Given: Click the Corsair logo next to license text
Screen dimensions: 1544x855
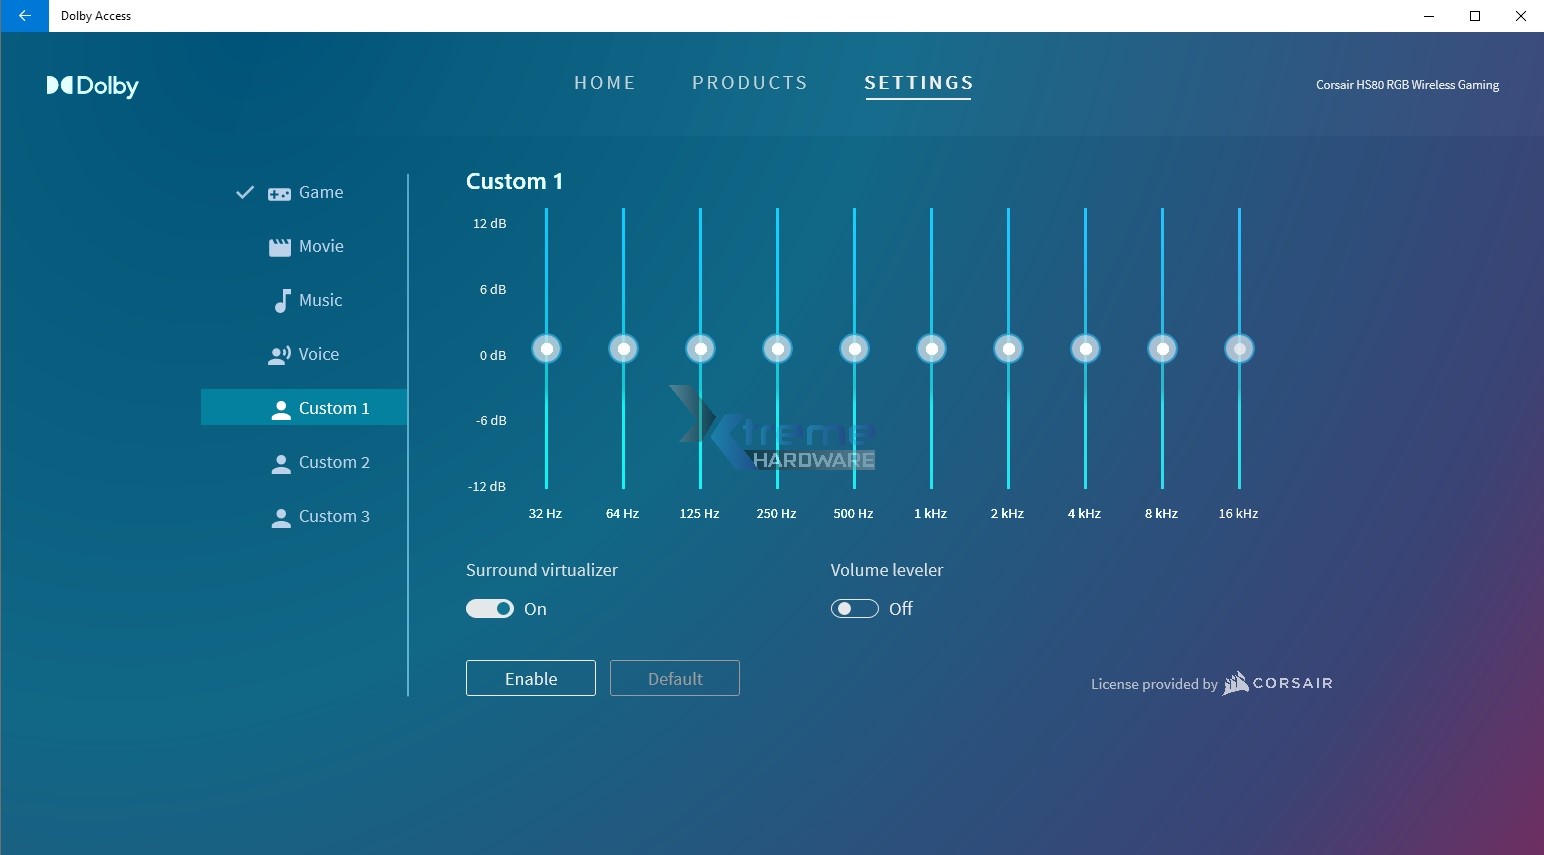Looking at the screenshot, I should [x=1278, y=683].
